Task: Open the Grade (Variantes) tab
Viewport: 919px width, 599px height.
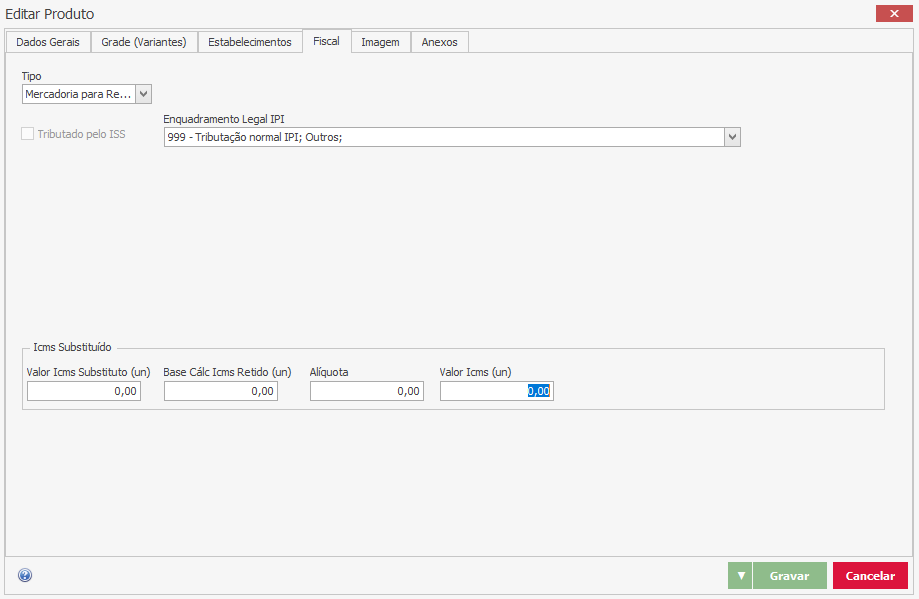Action: [144, 42]
